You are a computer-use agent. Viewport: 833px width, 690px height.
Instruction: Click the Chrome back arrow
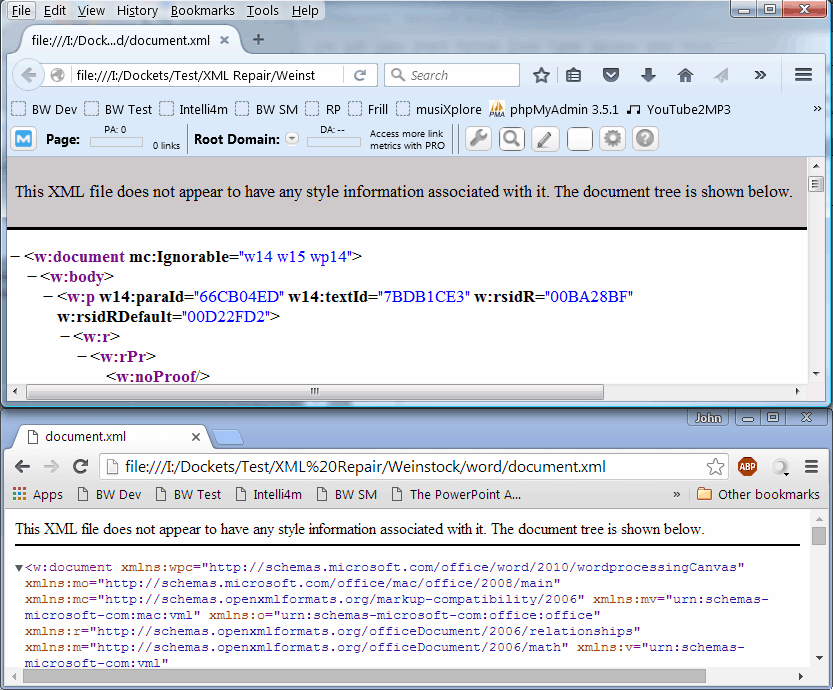pyautogui.click(x=22, y=467)
